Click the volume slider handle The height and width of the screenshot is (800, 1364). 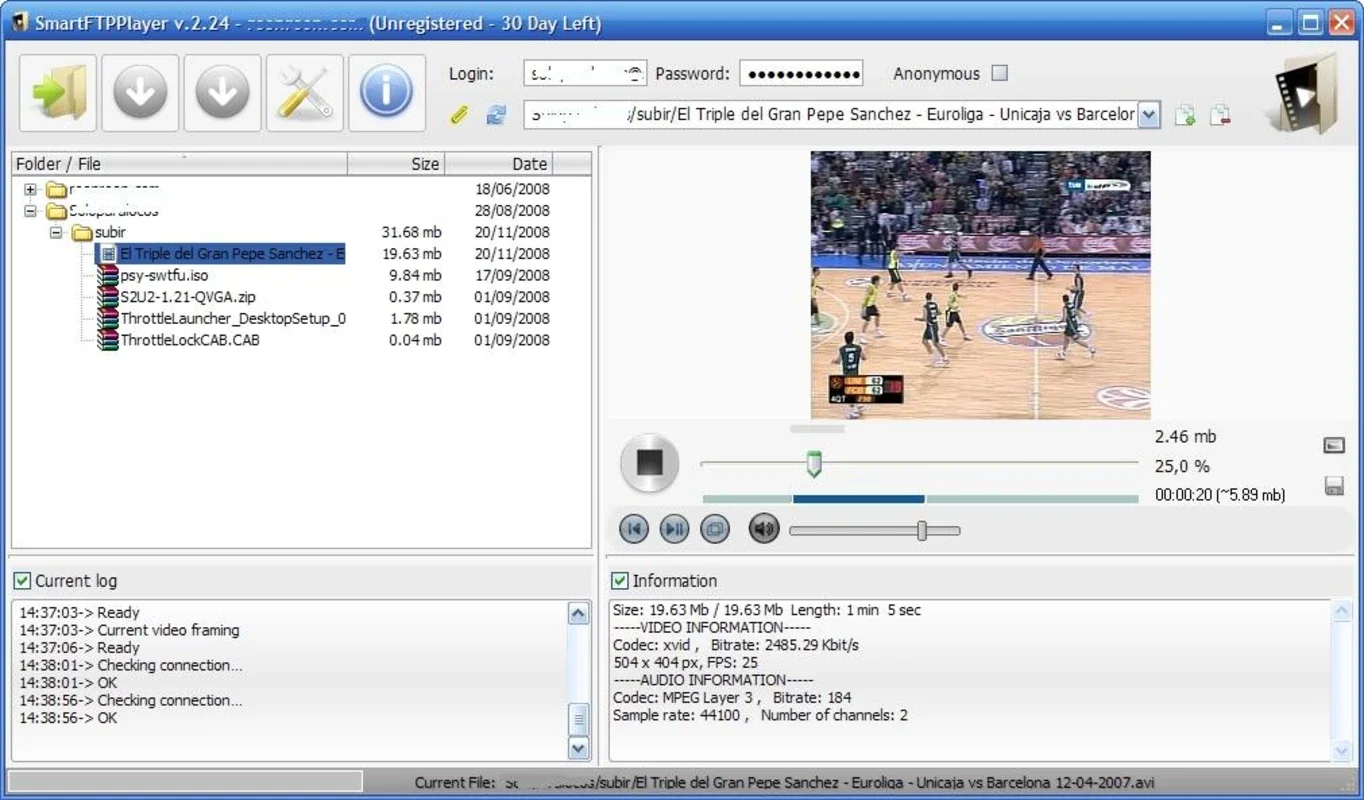point(922,530)
